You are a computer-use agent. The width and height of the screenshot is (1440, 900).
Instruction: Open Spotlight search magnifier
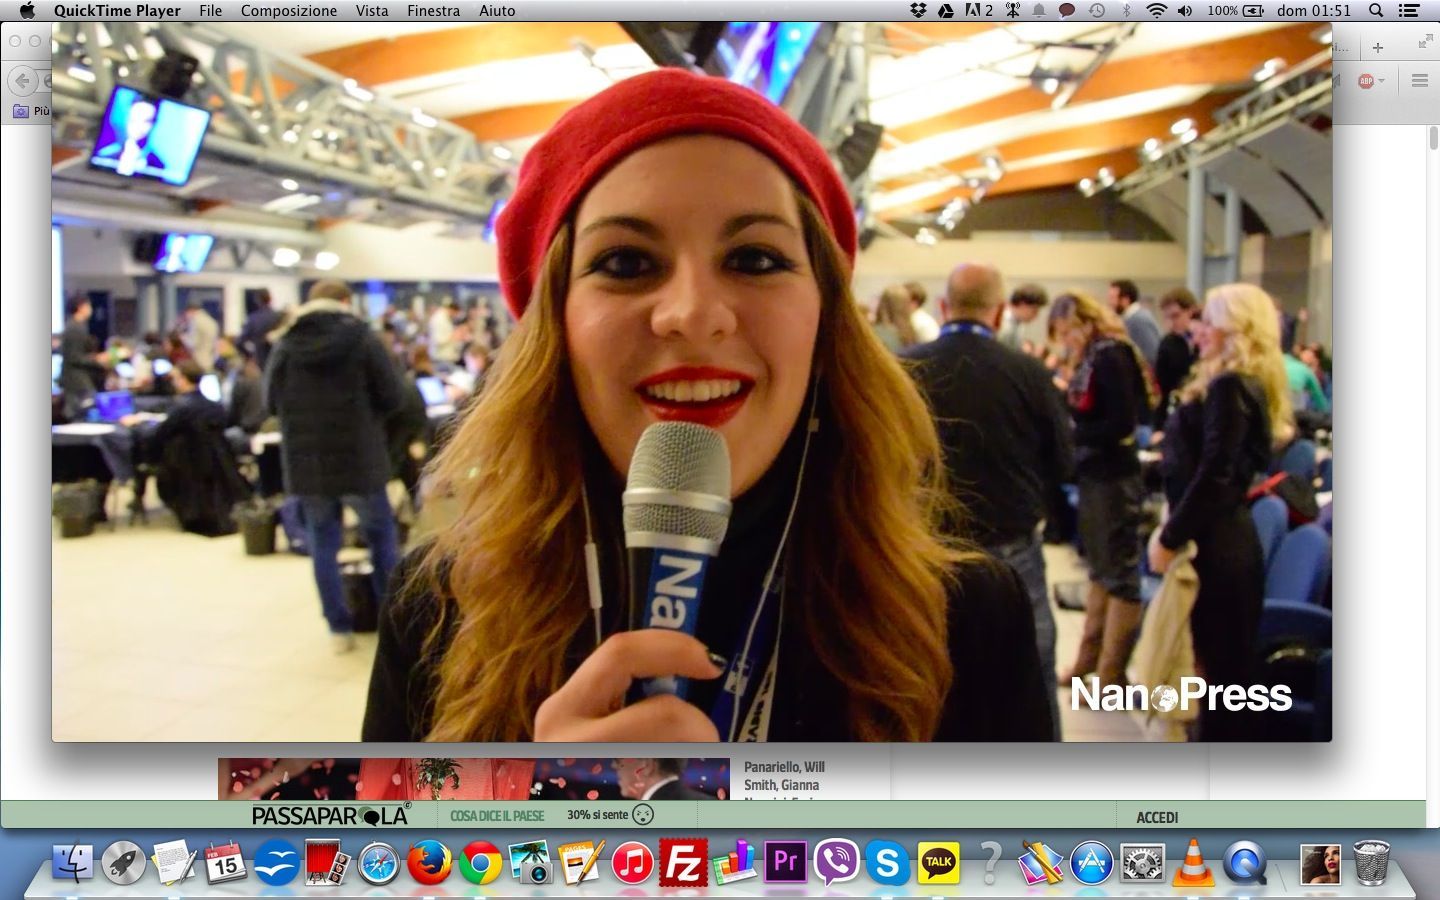pos(1376,11)
